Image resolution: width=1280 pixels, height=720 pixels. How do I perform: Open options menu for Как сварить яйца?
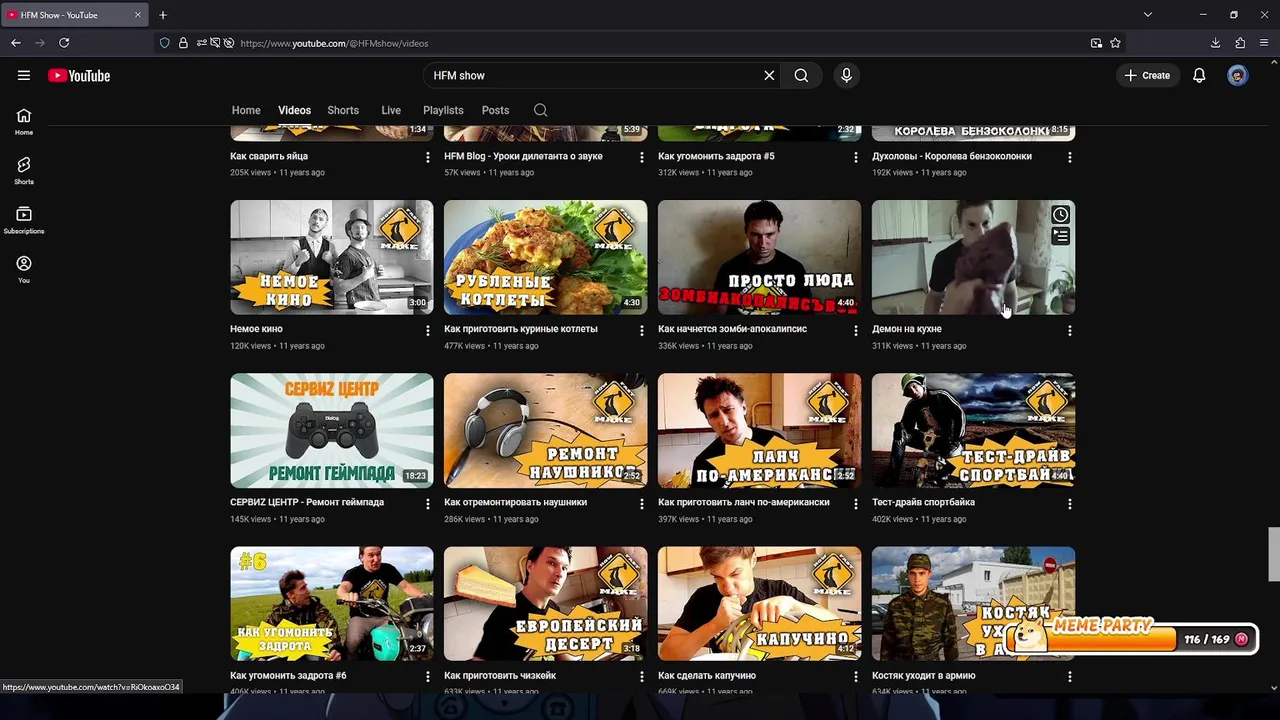pyautogui.click(x=428, y=157)
